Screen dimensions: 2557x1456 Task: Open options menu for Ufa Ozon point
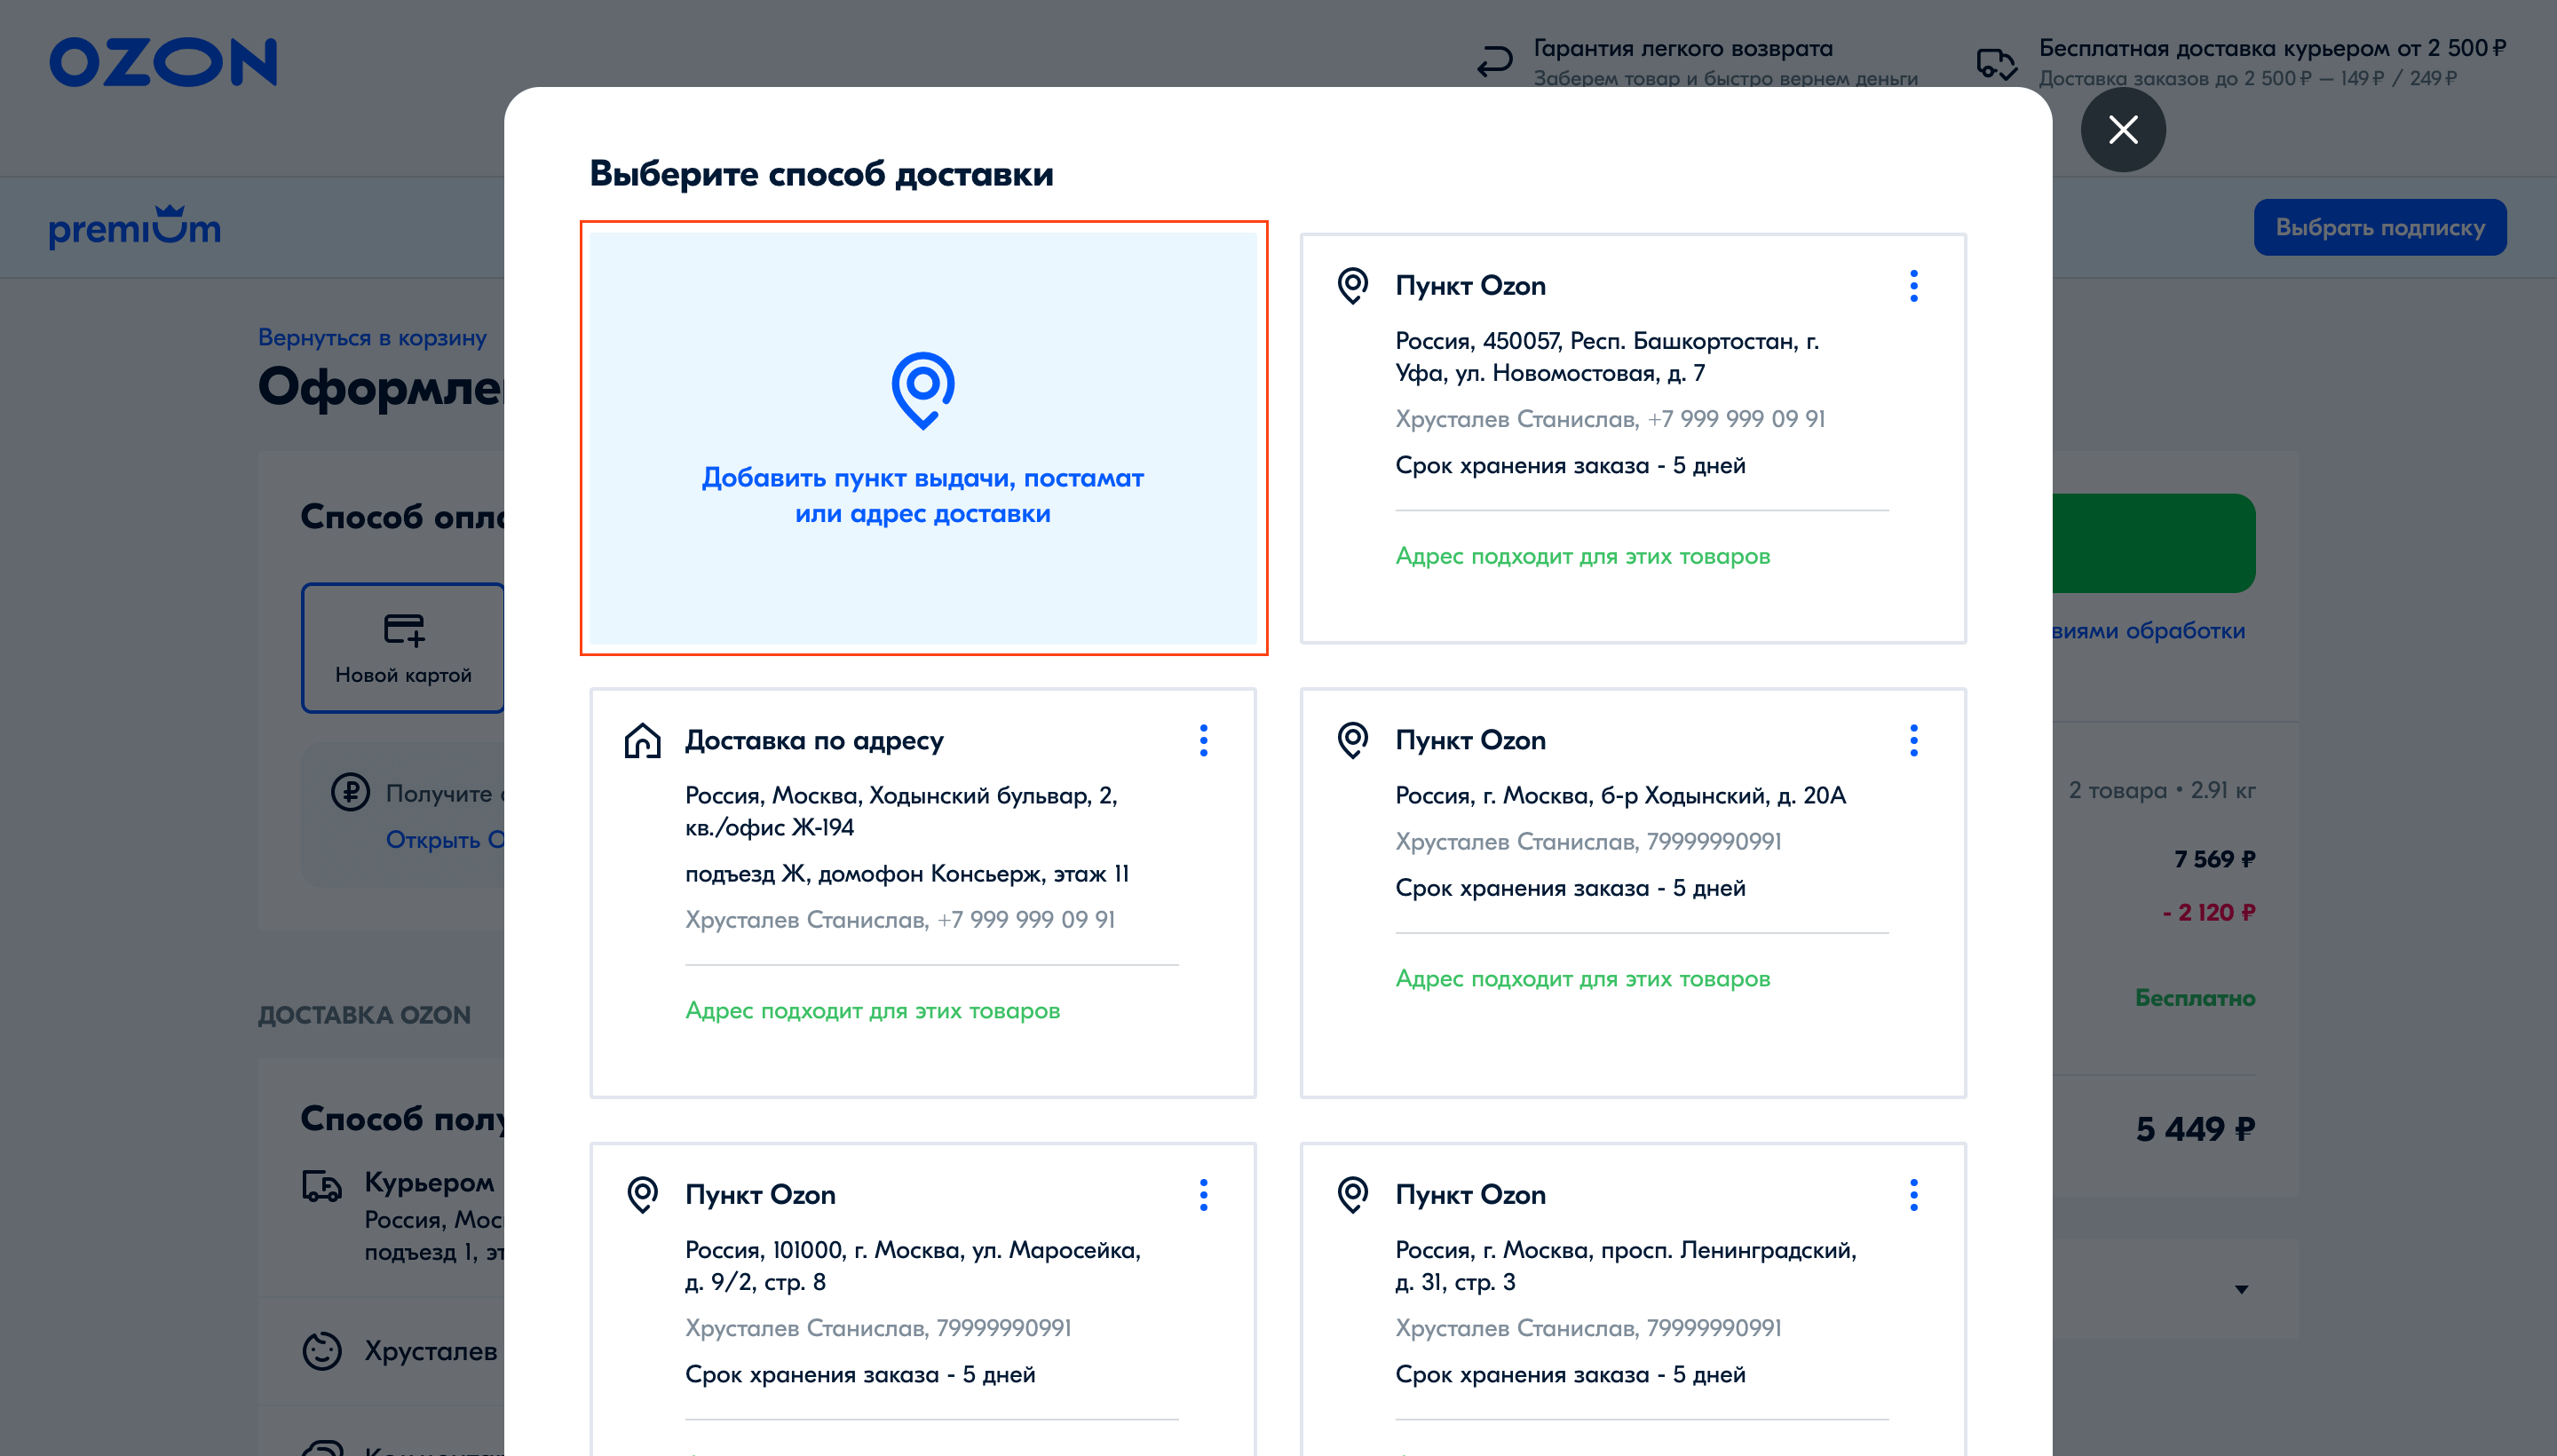pos(1913,286)
